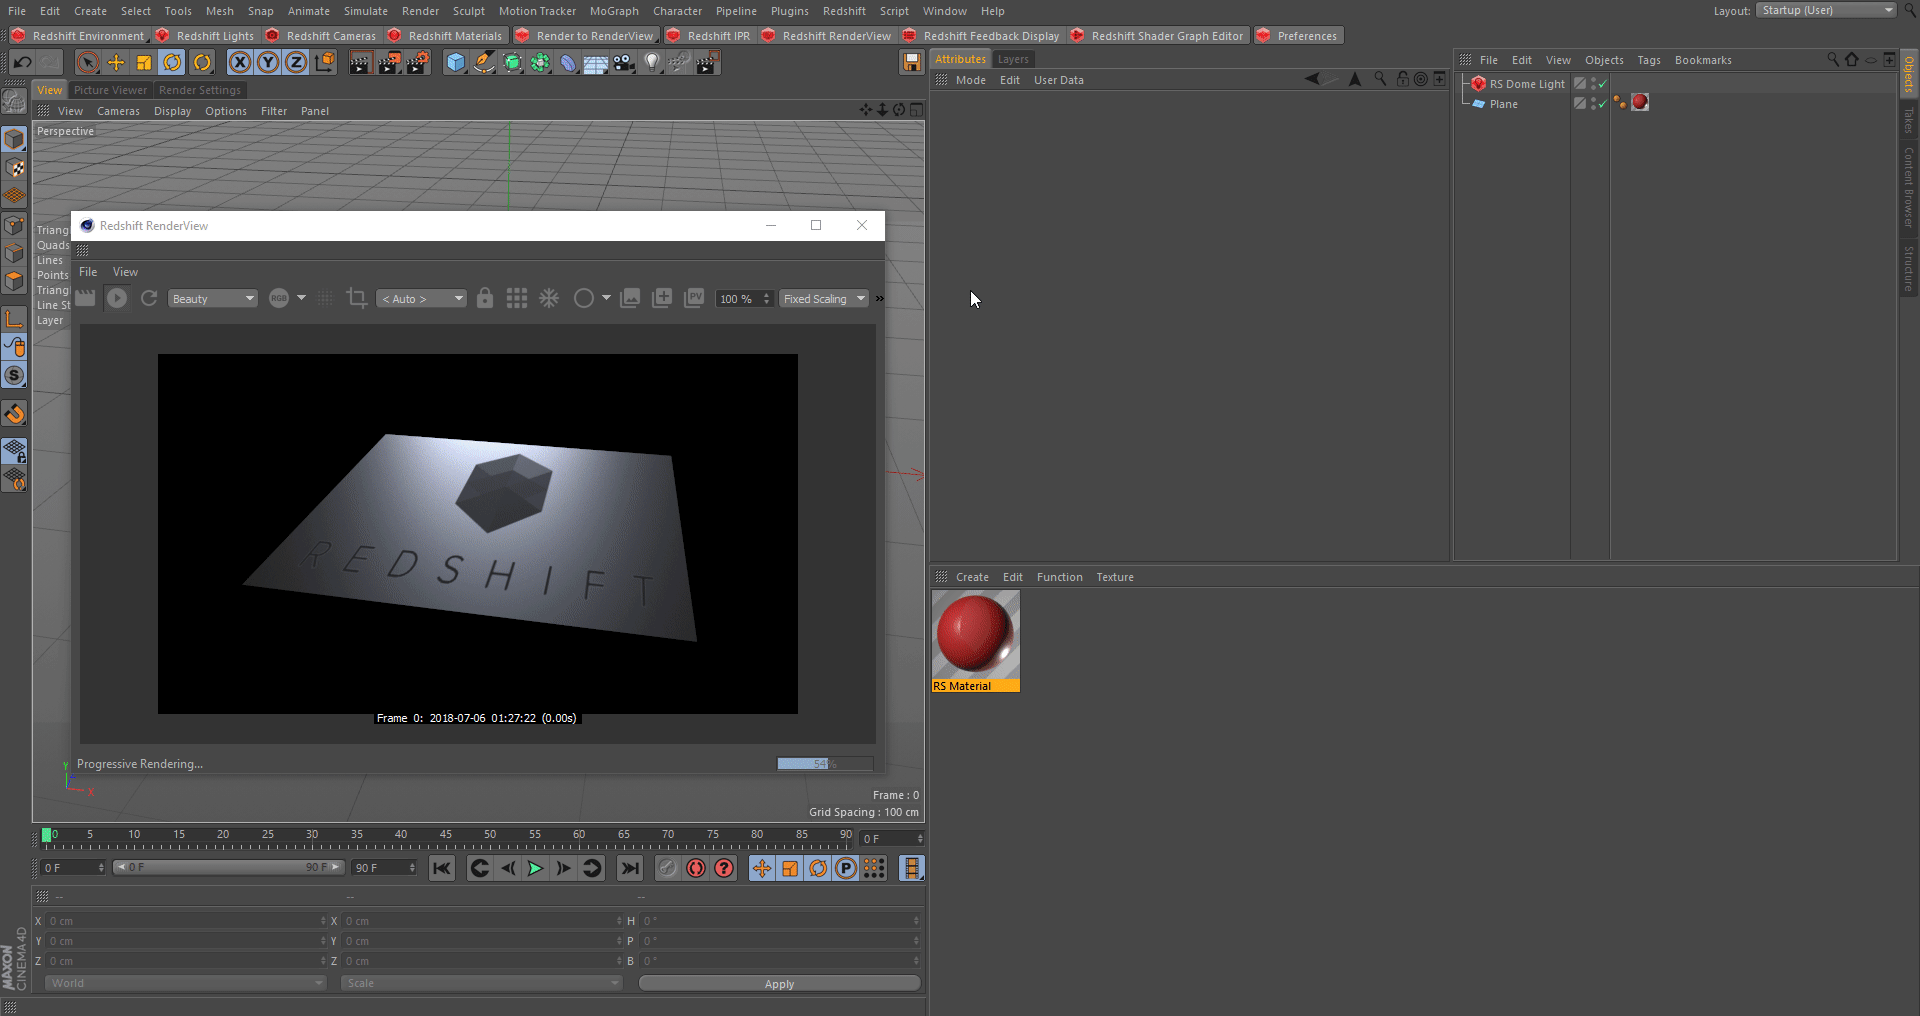Viewport: 1920px width, 1016px height.
Task: Toggle the lock icon in RenderView toolbar
Action: pyautogui.click(x=485, y=298)
